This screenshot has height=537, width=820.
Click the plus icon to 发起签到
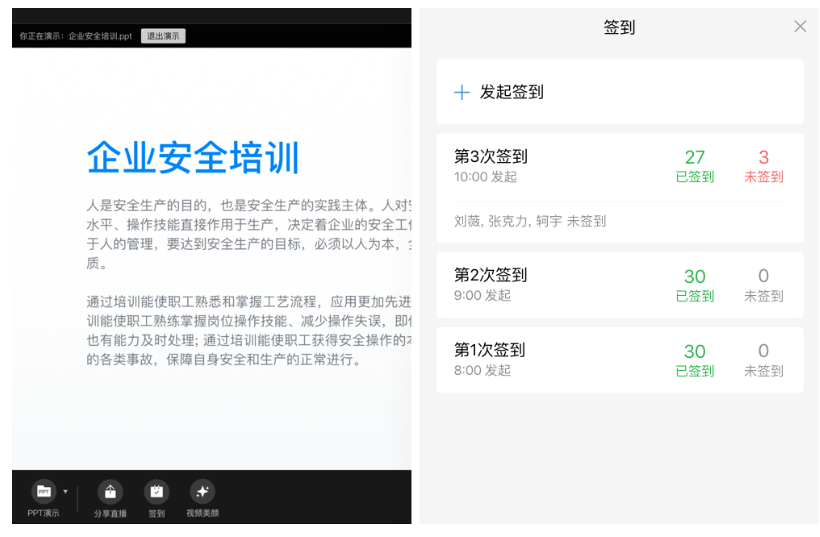coord(461,92)
